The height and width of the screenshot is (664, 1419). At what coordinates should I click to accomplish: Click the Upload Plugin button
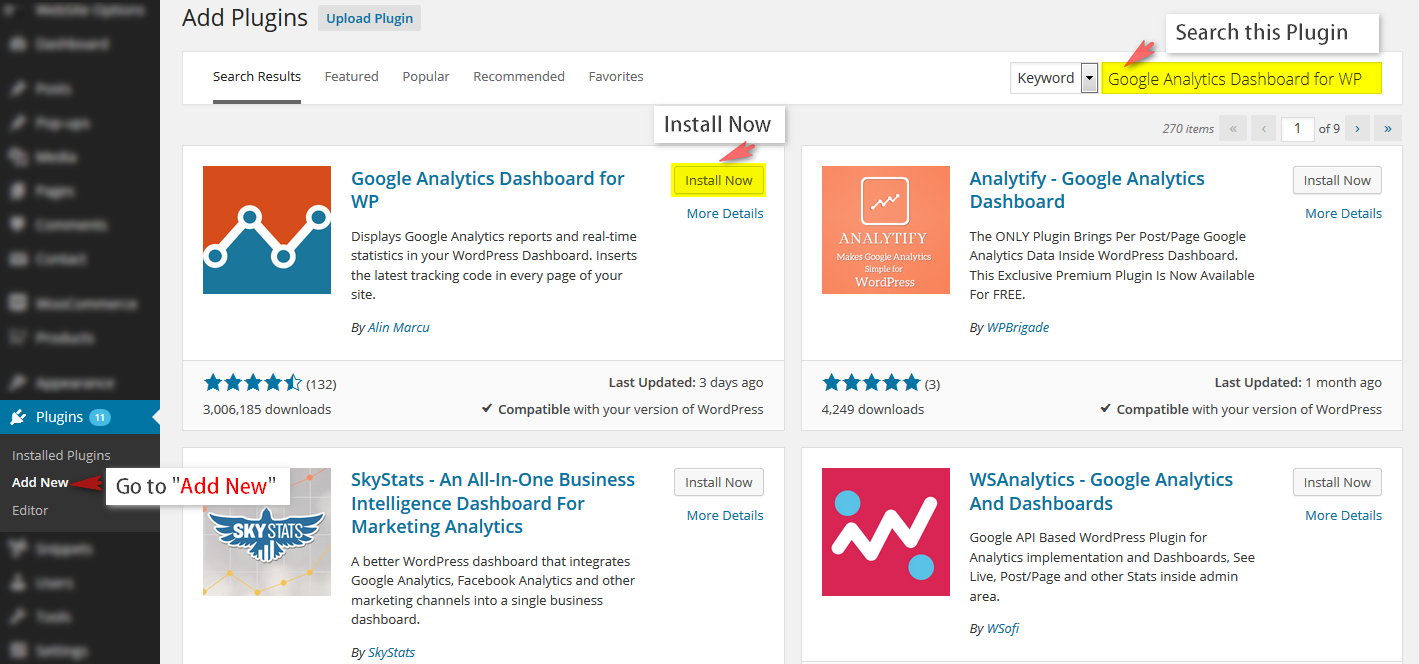368,17
